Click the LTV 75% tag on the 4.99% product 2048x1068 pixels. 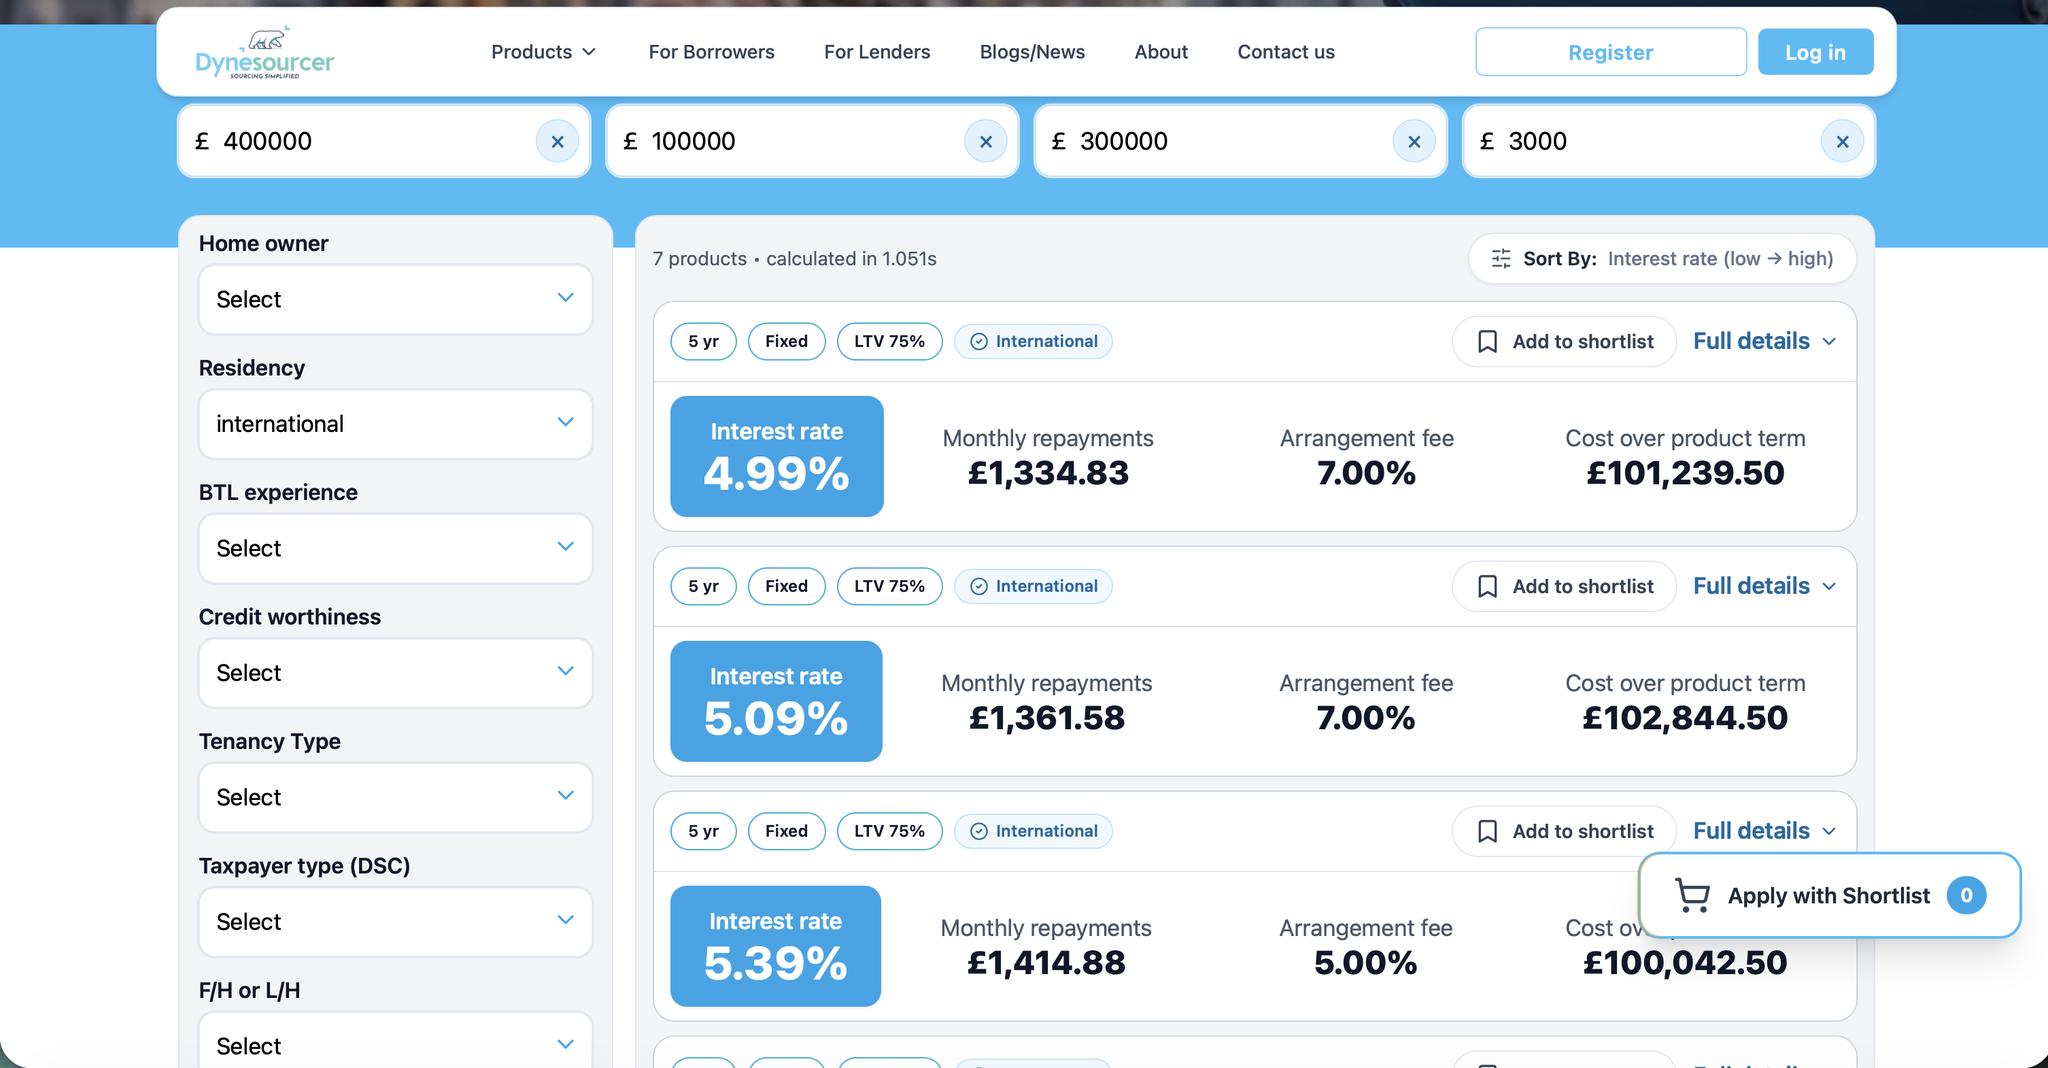(x=889, y=342)
